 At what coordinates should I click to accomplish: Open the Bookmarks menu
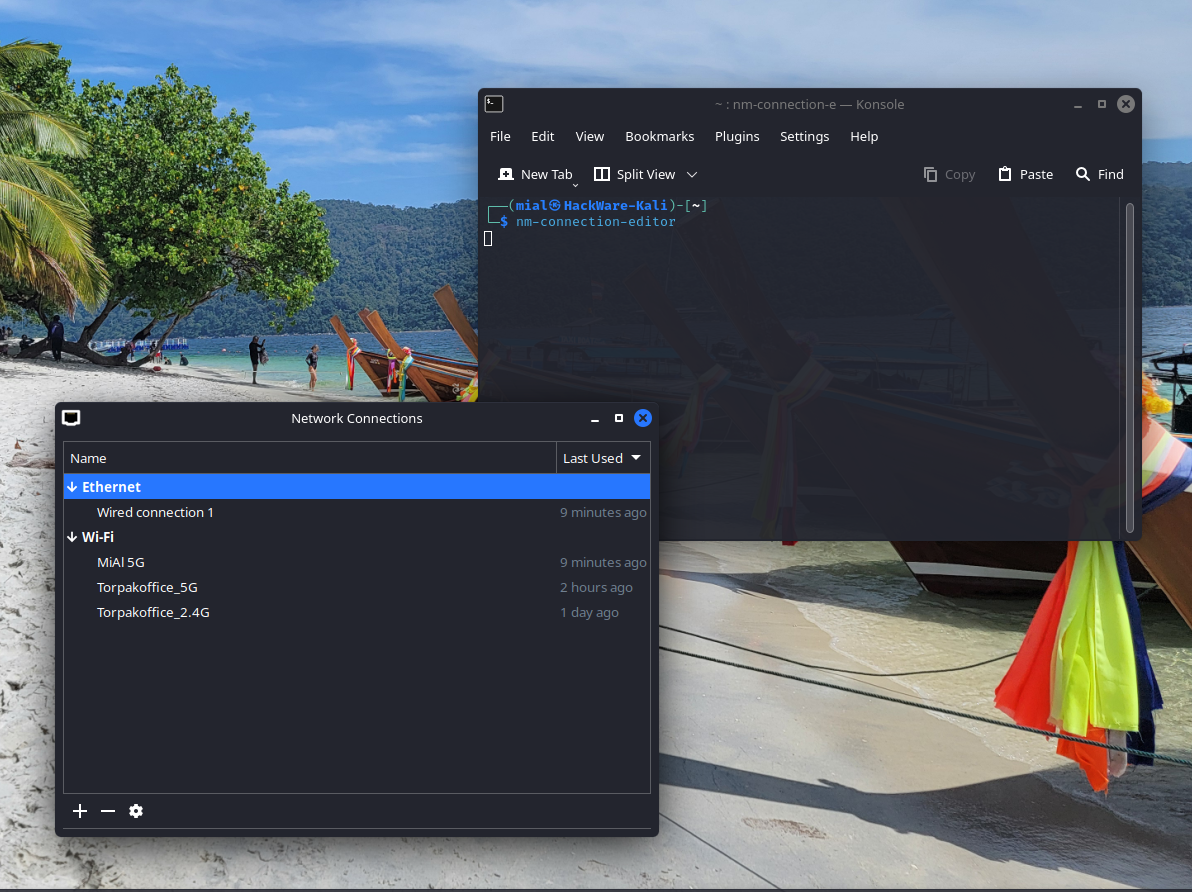click(659, 136)
